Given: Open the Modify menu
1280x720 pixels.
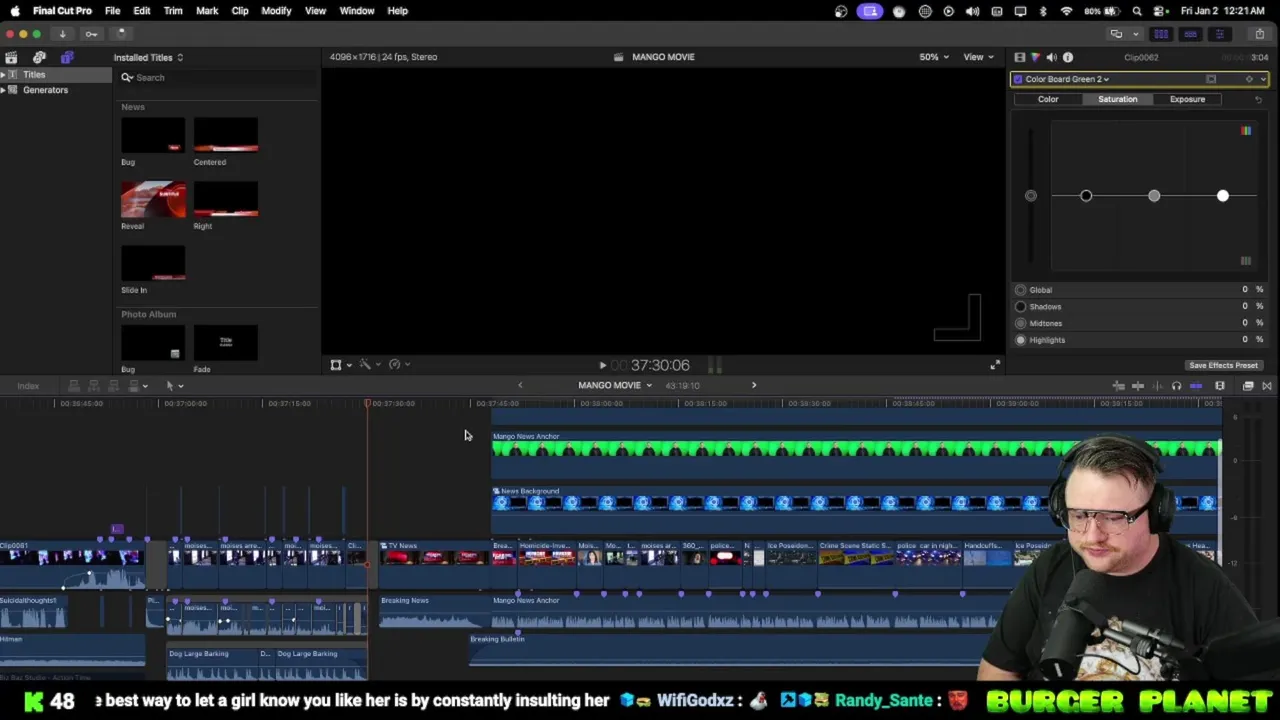Looking at the screenshot, I should (x=276, y=11).
